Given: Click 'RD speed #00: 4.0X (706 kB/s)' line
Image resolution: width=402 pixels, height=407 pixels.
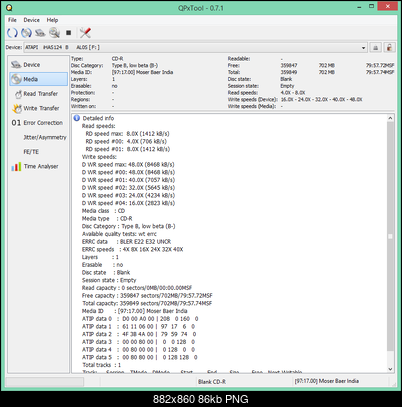Looking at the screenshot, I should point(126,141).
